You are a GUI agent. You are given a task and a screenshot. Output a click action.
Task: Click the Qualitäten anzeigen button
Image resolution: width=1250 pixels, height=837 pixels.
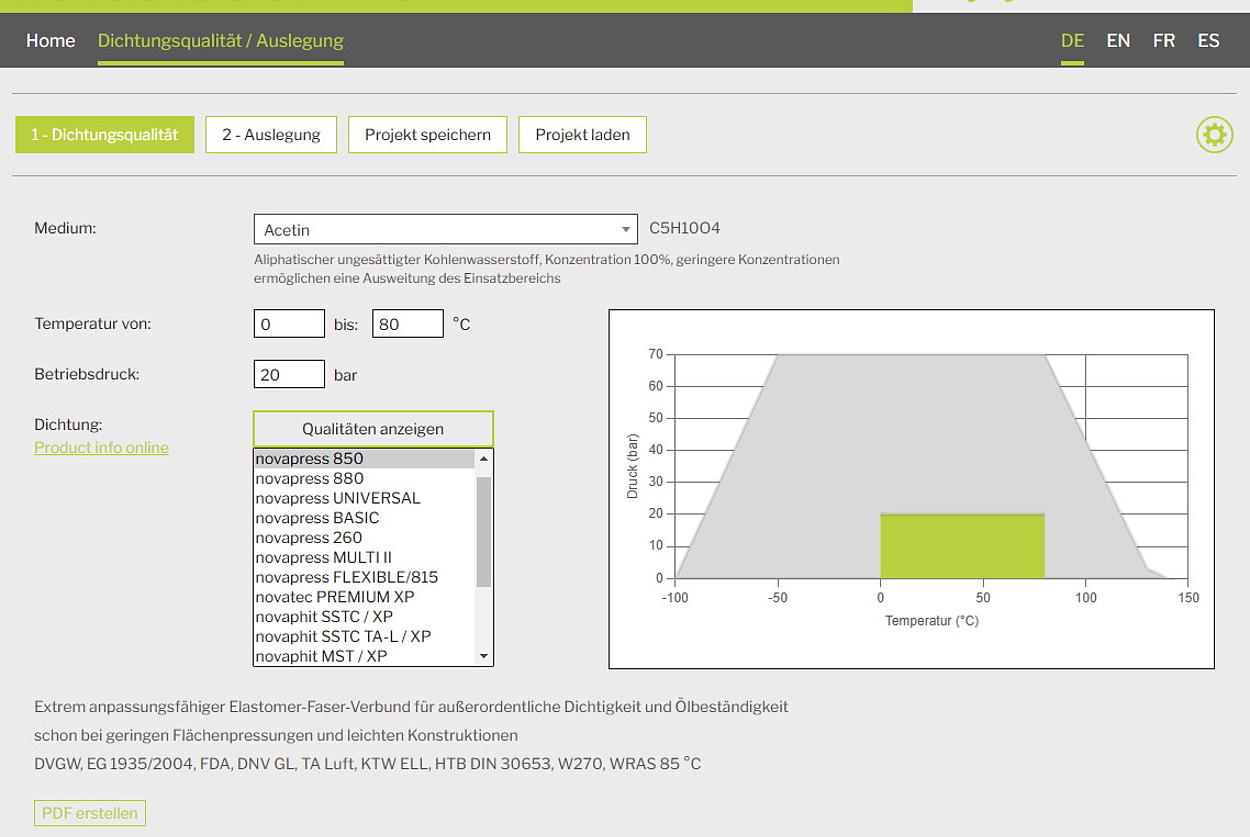(373, 429)
